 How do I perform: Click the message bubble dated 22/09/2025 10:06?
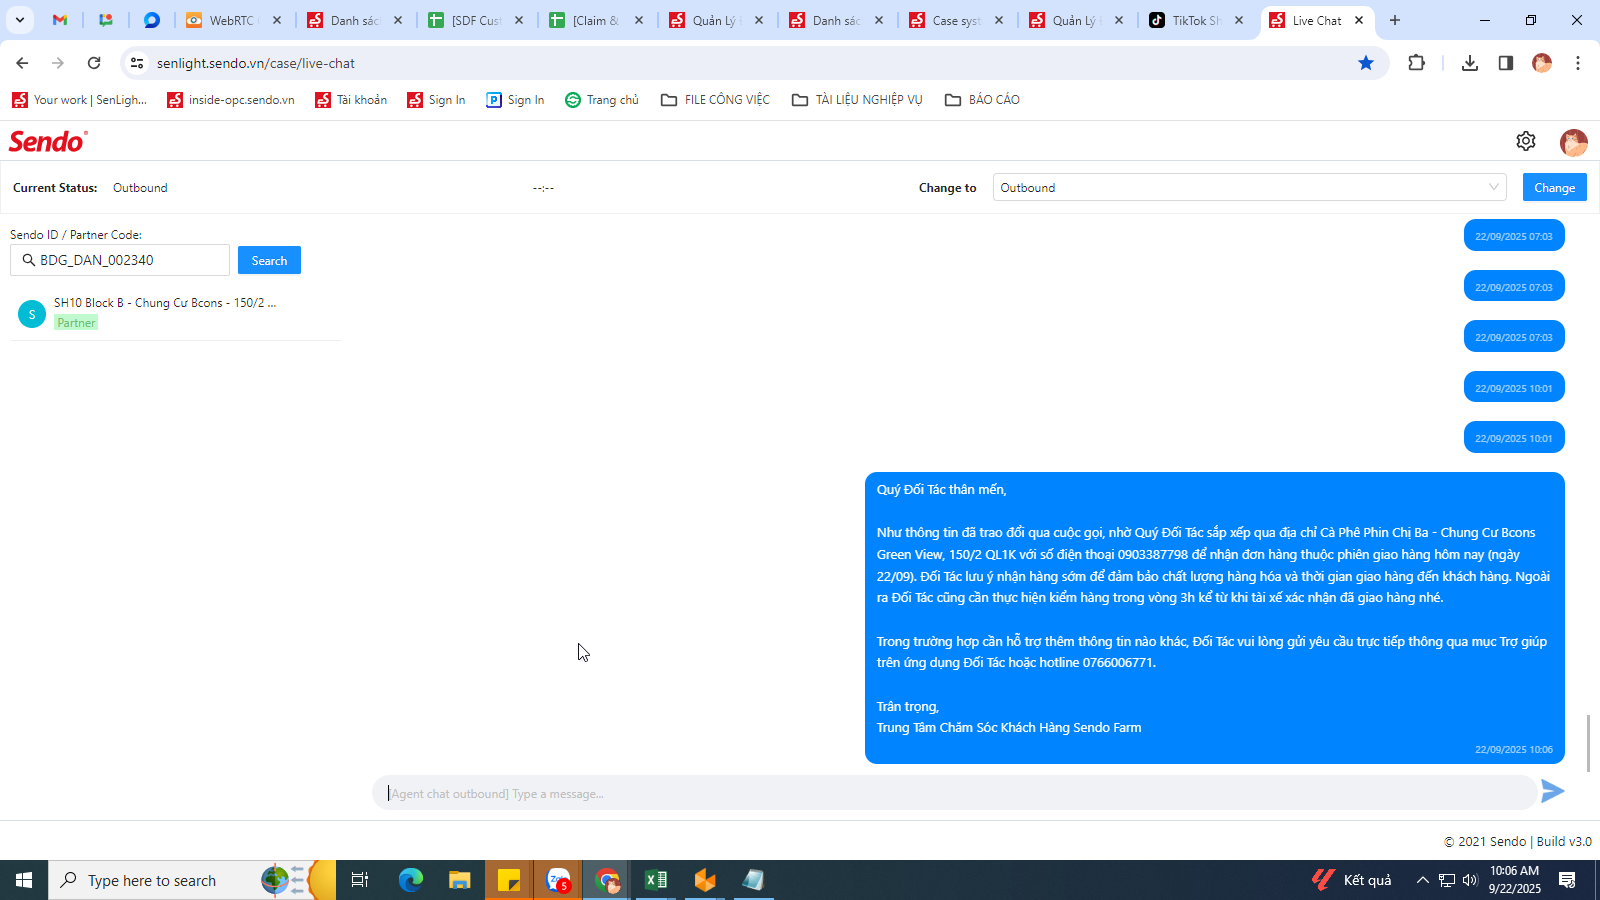coord(1214,618)
